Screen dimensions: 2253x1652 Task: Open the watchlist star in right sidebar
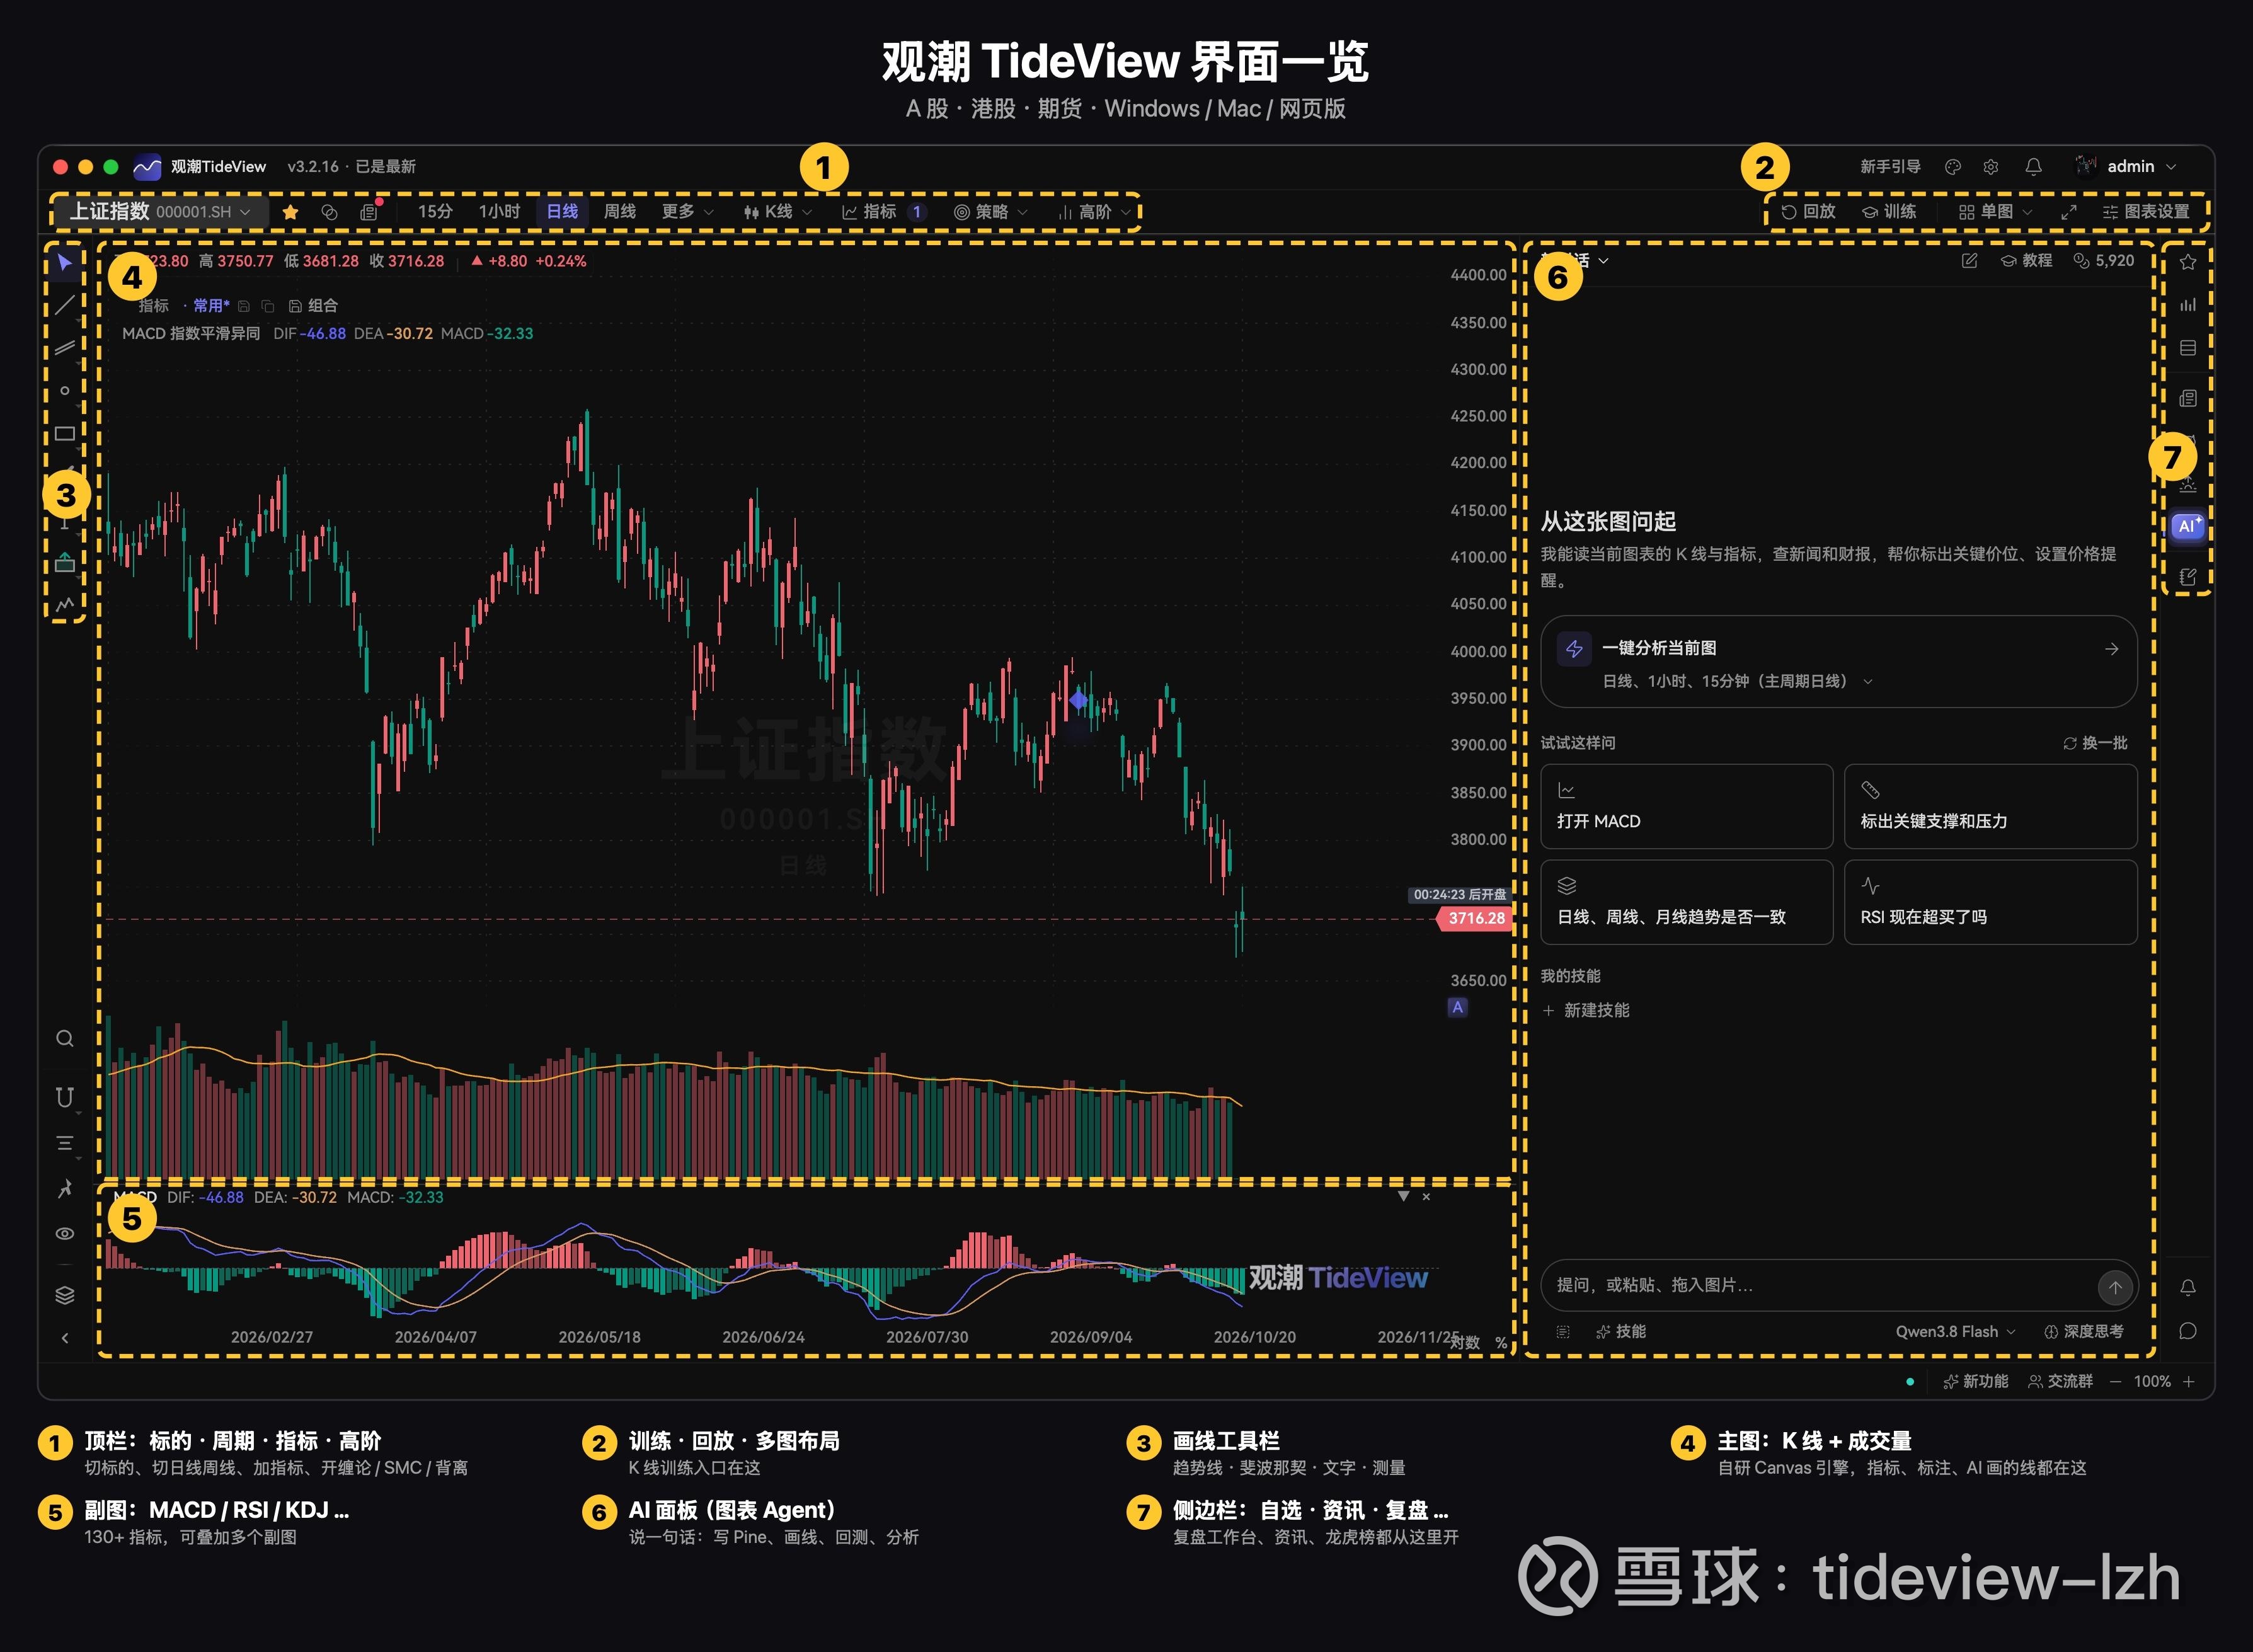pos(2188,262)
